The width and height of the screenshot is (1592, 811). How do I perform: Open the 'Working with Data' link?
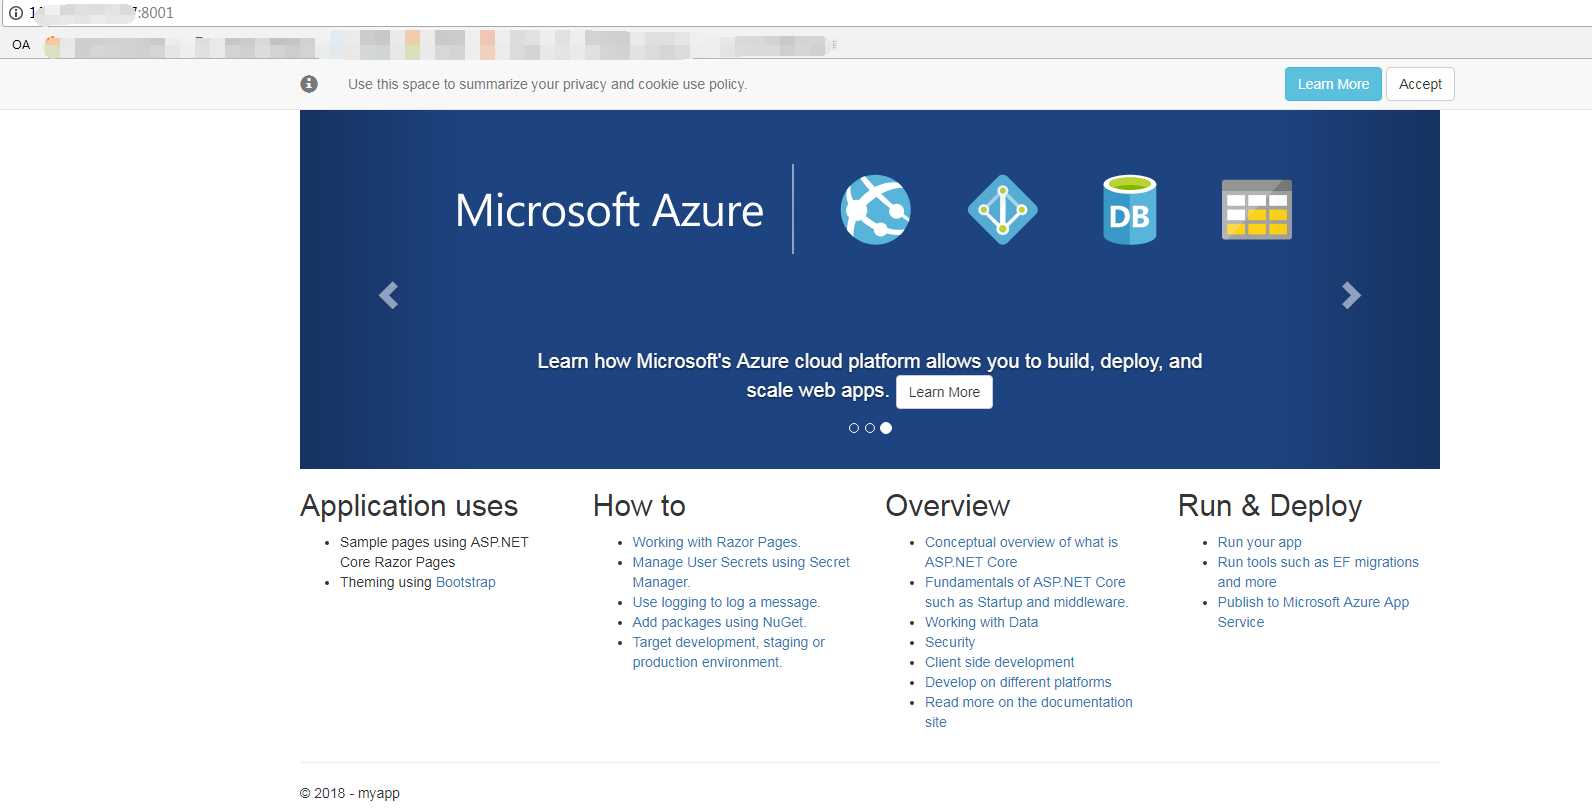point(981,622)
